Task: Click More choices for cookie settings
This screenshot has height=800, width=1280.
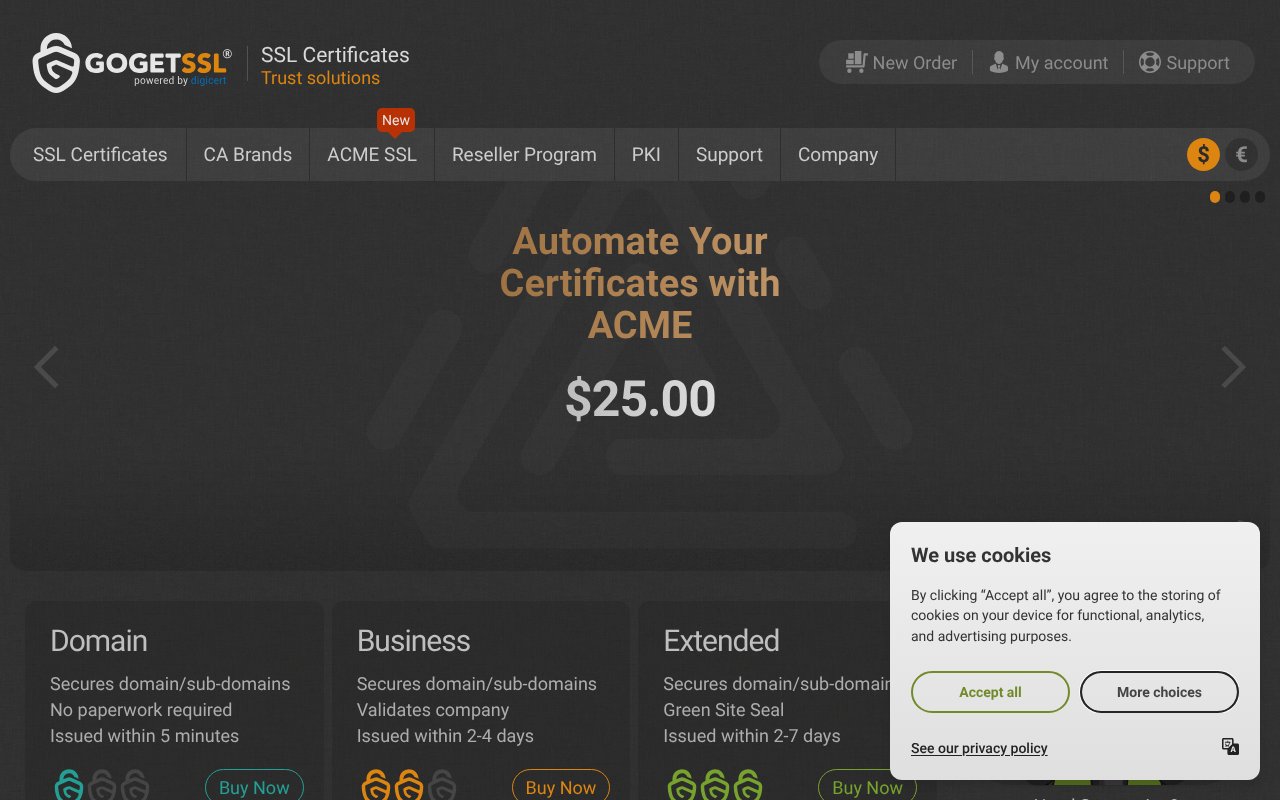Action: pos(1159,692)
